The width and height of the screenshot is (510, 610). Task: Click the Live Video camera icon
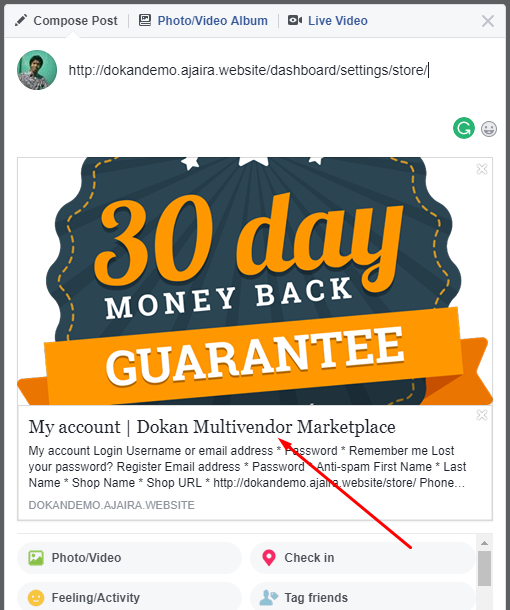(x=295, y=20)
